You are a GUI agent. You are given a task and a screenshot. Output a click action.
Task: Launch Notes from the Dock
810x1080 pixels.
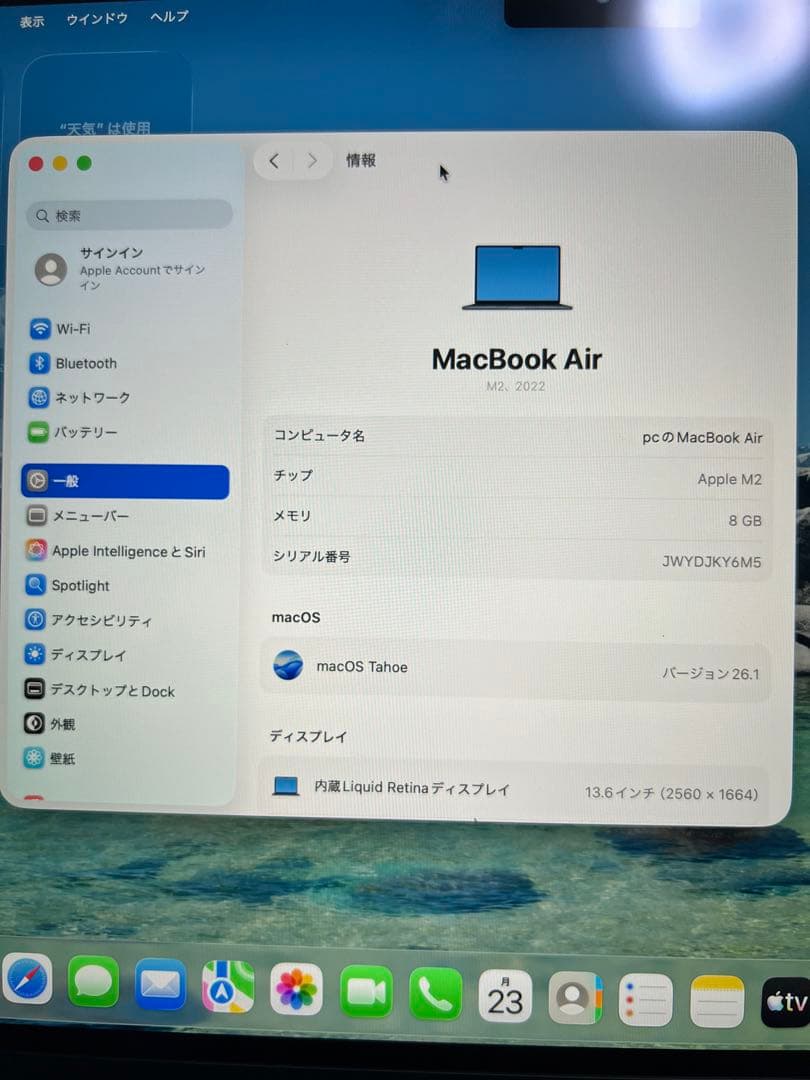717,1002
